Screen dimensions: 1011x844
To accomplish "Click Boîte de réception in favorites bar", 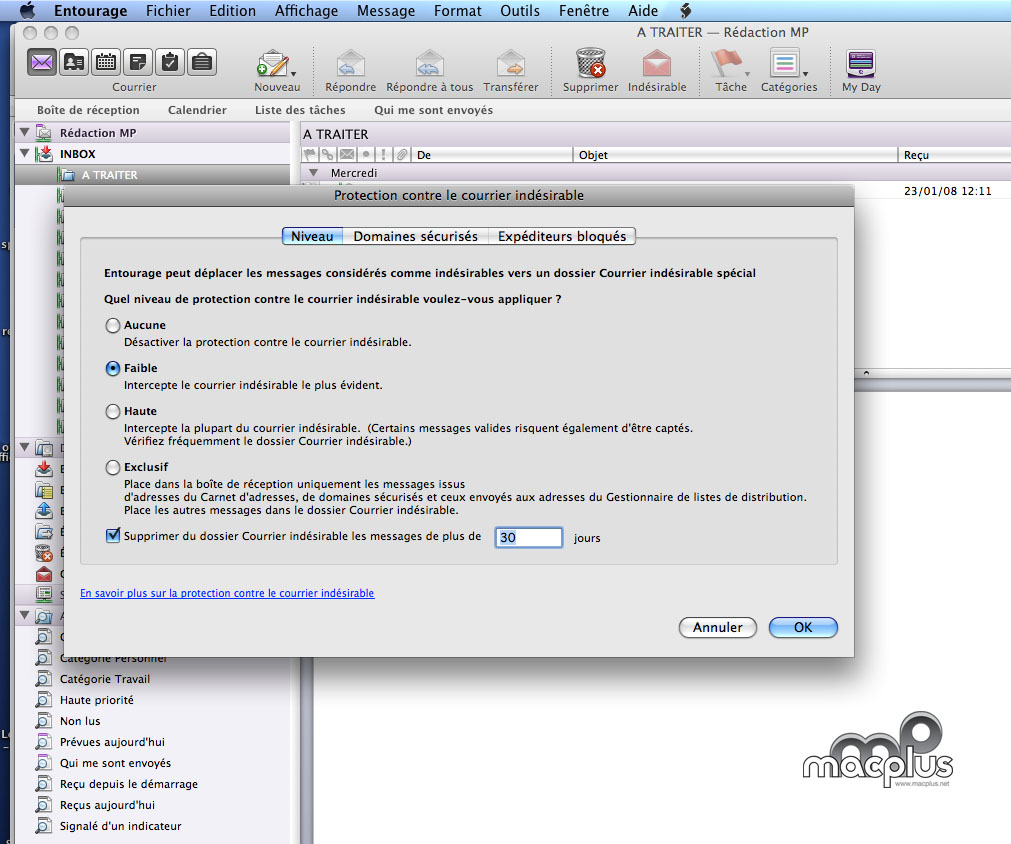I will coord(88,110).
